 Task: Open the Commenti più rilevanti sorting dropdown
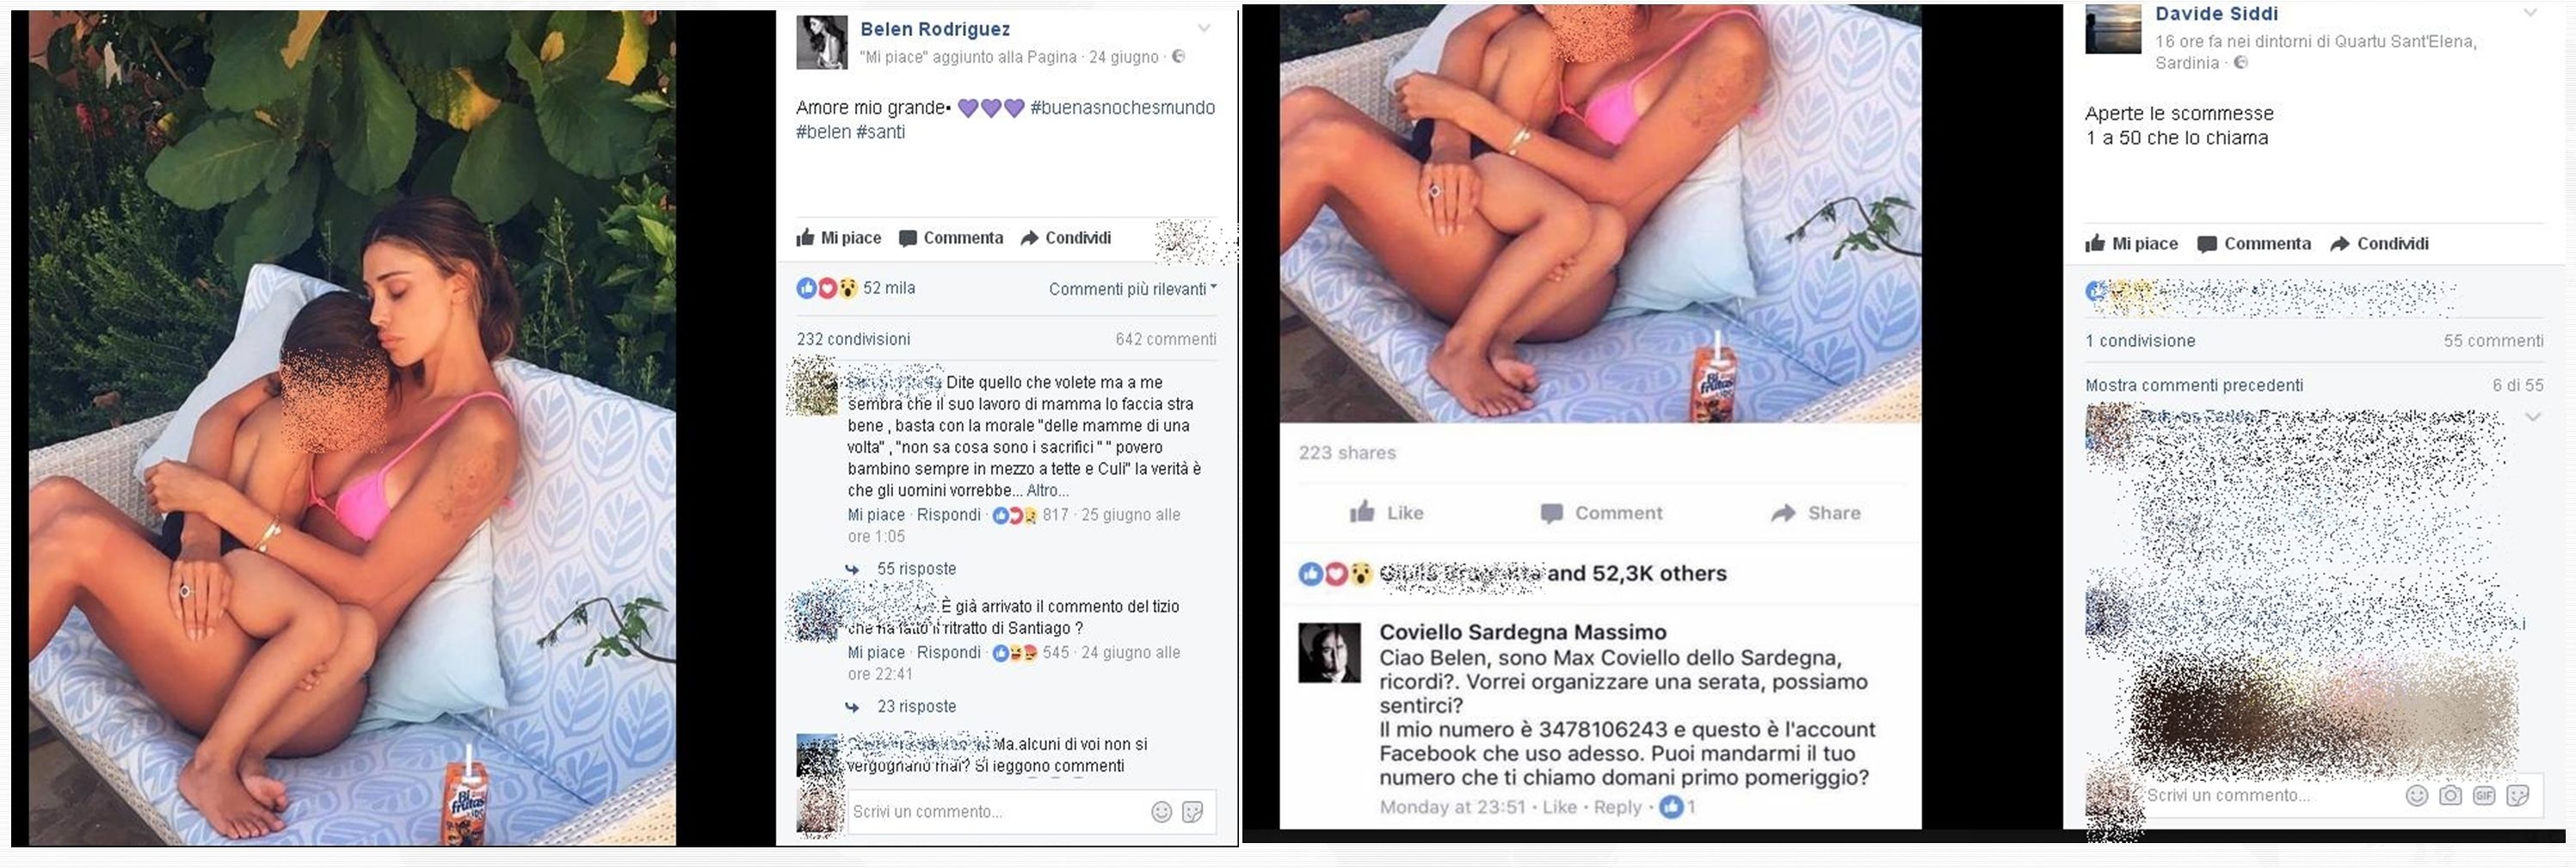tap(1132, 289)
